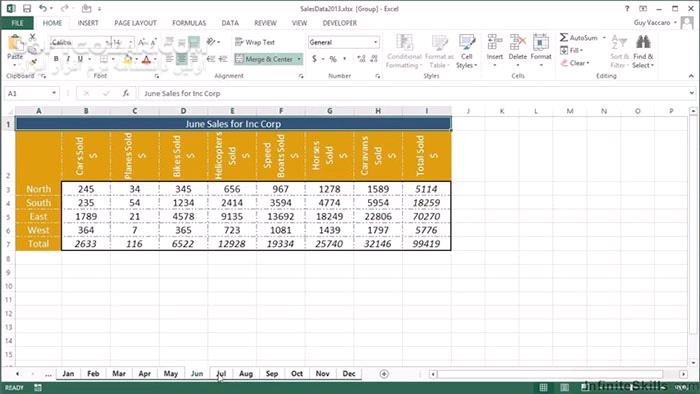Open the FILE tab
This screenshot has width=700, height=394.
coord(17,23)
